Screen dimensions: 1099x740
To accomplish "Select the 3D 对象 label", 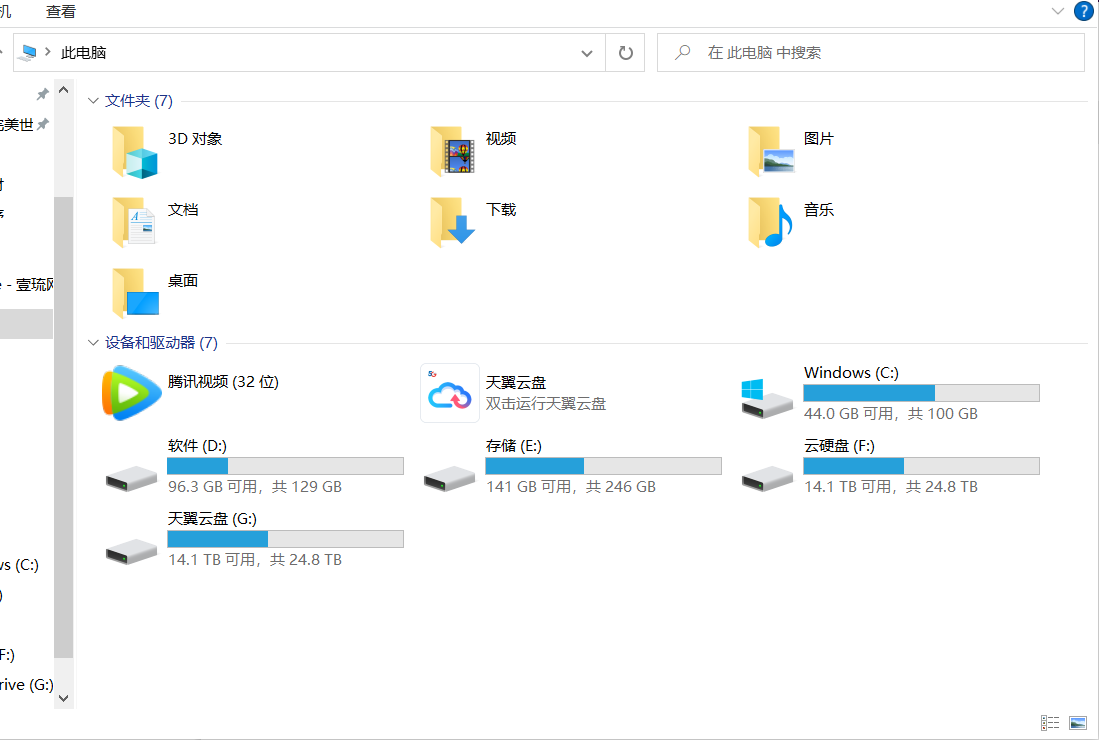I will [x=195, y=139].
